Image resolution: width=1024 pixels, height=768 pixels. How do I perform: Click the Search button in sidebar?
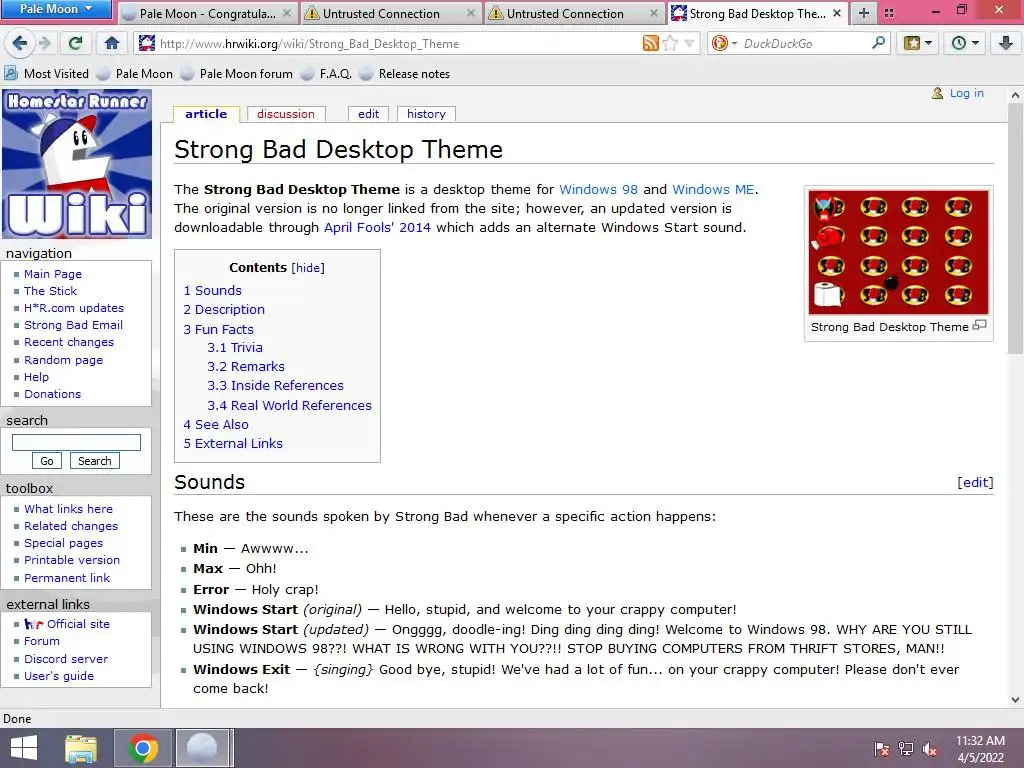pyautogui.click(x=95, y=461)
